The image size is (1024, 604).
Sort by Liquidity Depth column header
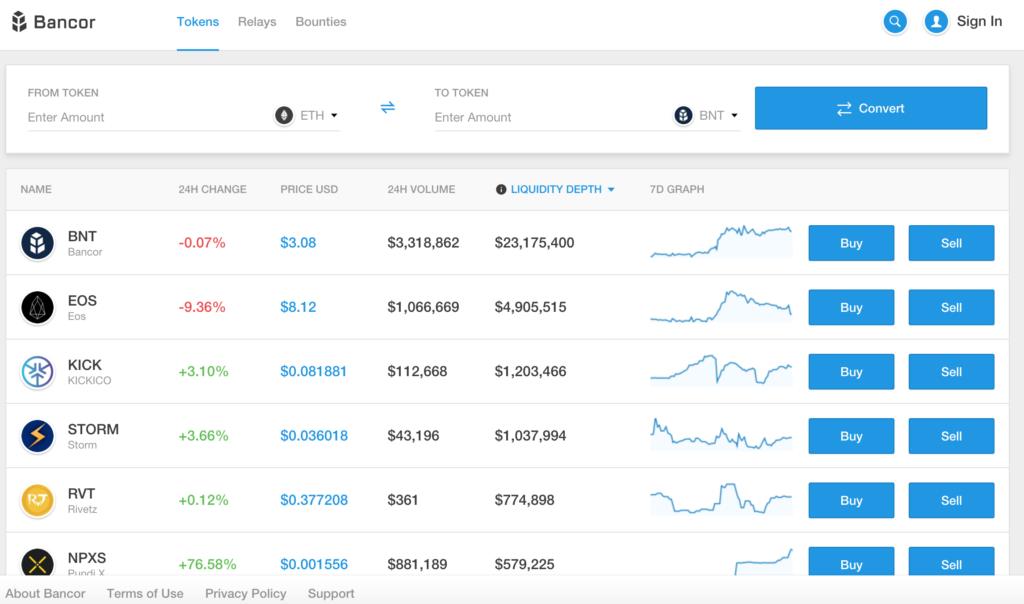pyautogui.click(x=556, y=189)
